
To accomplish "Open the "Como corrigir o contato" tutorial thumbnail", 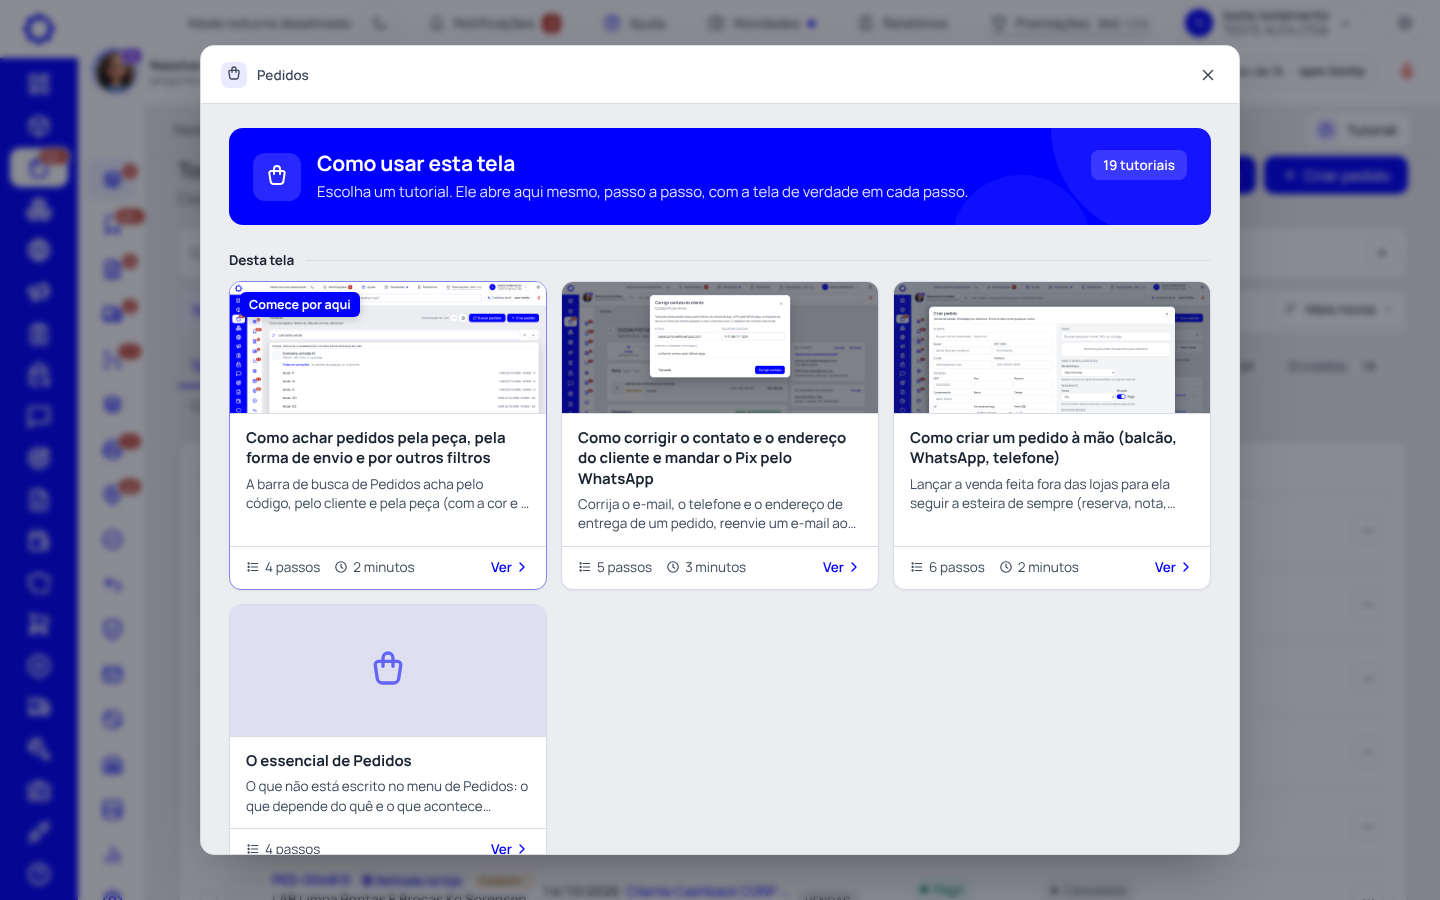I will click(720, 348).
